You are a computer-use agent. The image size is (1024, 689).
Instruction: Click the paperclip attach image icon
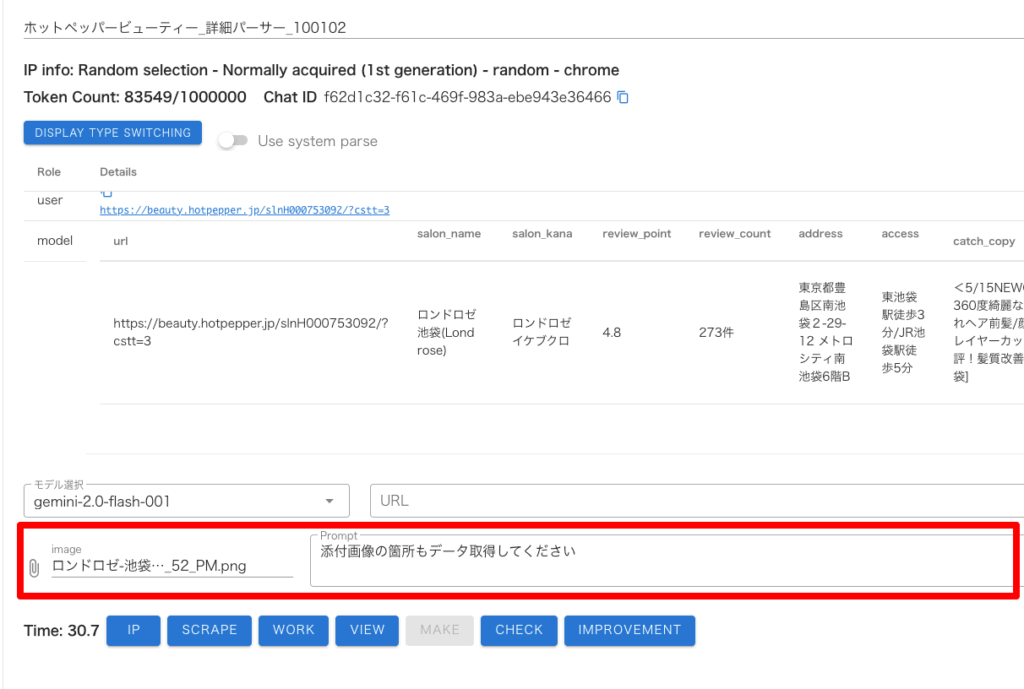[34, 568]
